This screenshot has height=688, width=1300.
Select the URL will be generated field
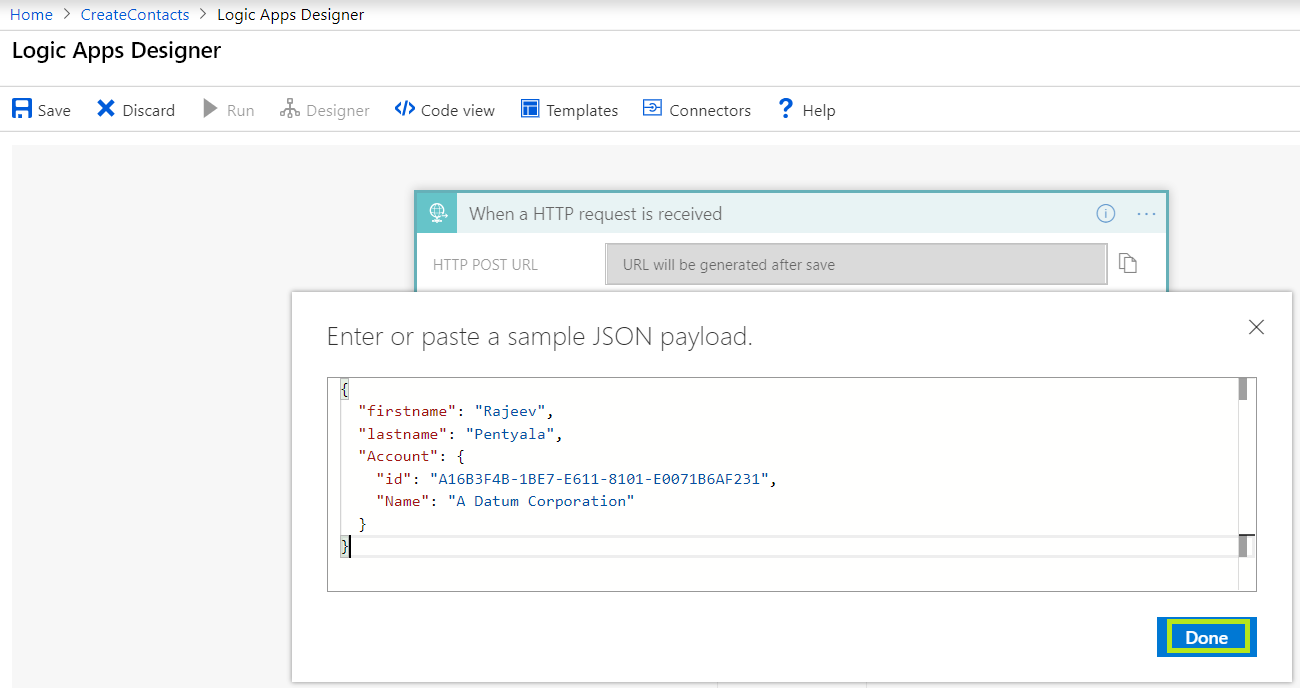click(x=855, y=263)
